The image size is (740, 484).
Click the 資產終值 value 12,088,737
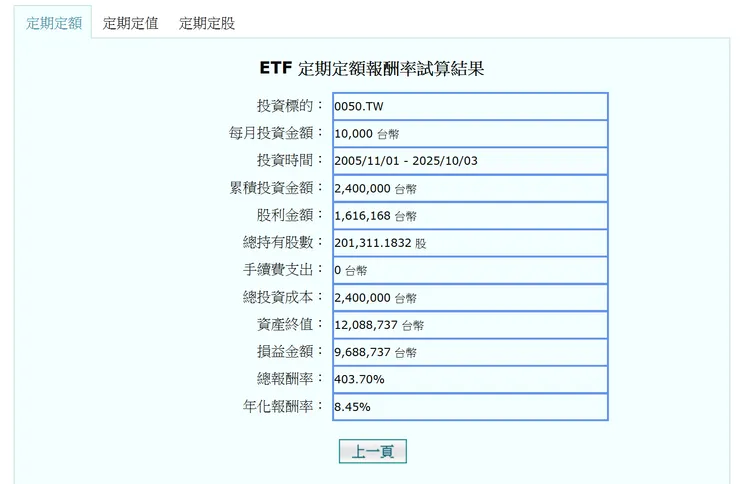pyautogui.click(x=470, y=325)
